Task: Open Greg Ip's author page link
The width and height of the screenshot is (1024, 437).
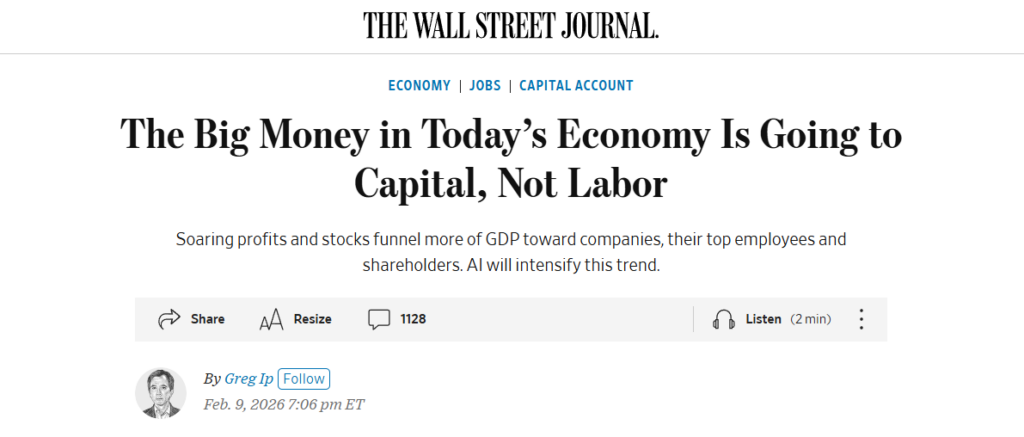Action: [250, 379]
